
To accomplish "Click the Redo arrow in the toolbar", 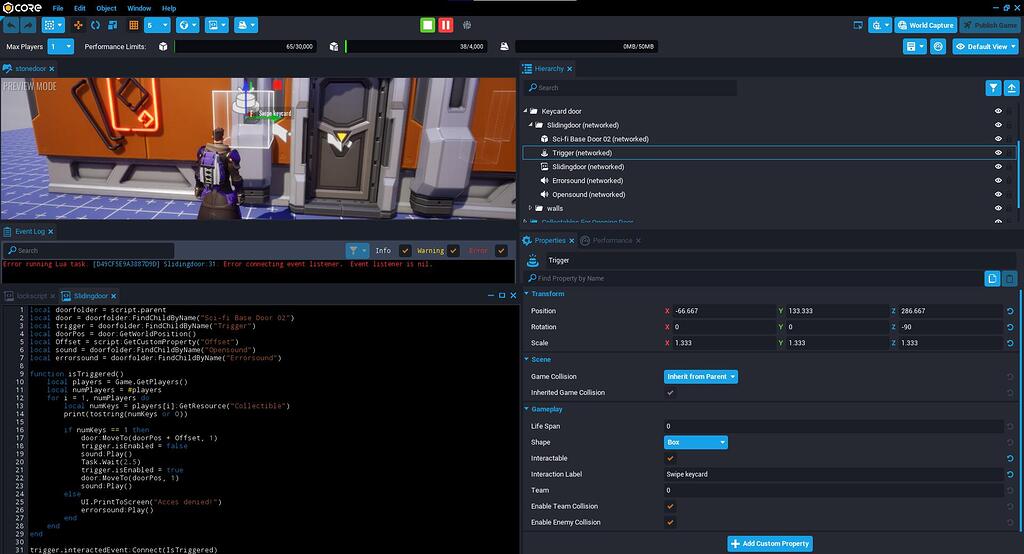I will pyautogui.click(x=28, y=25).
